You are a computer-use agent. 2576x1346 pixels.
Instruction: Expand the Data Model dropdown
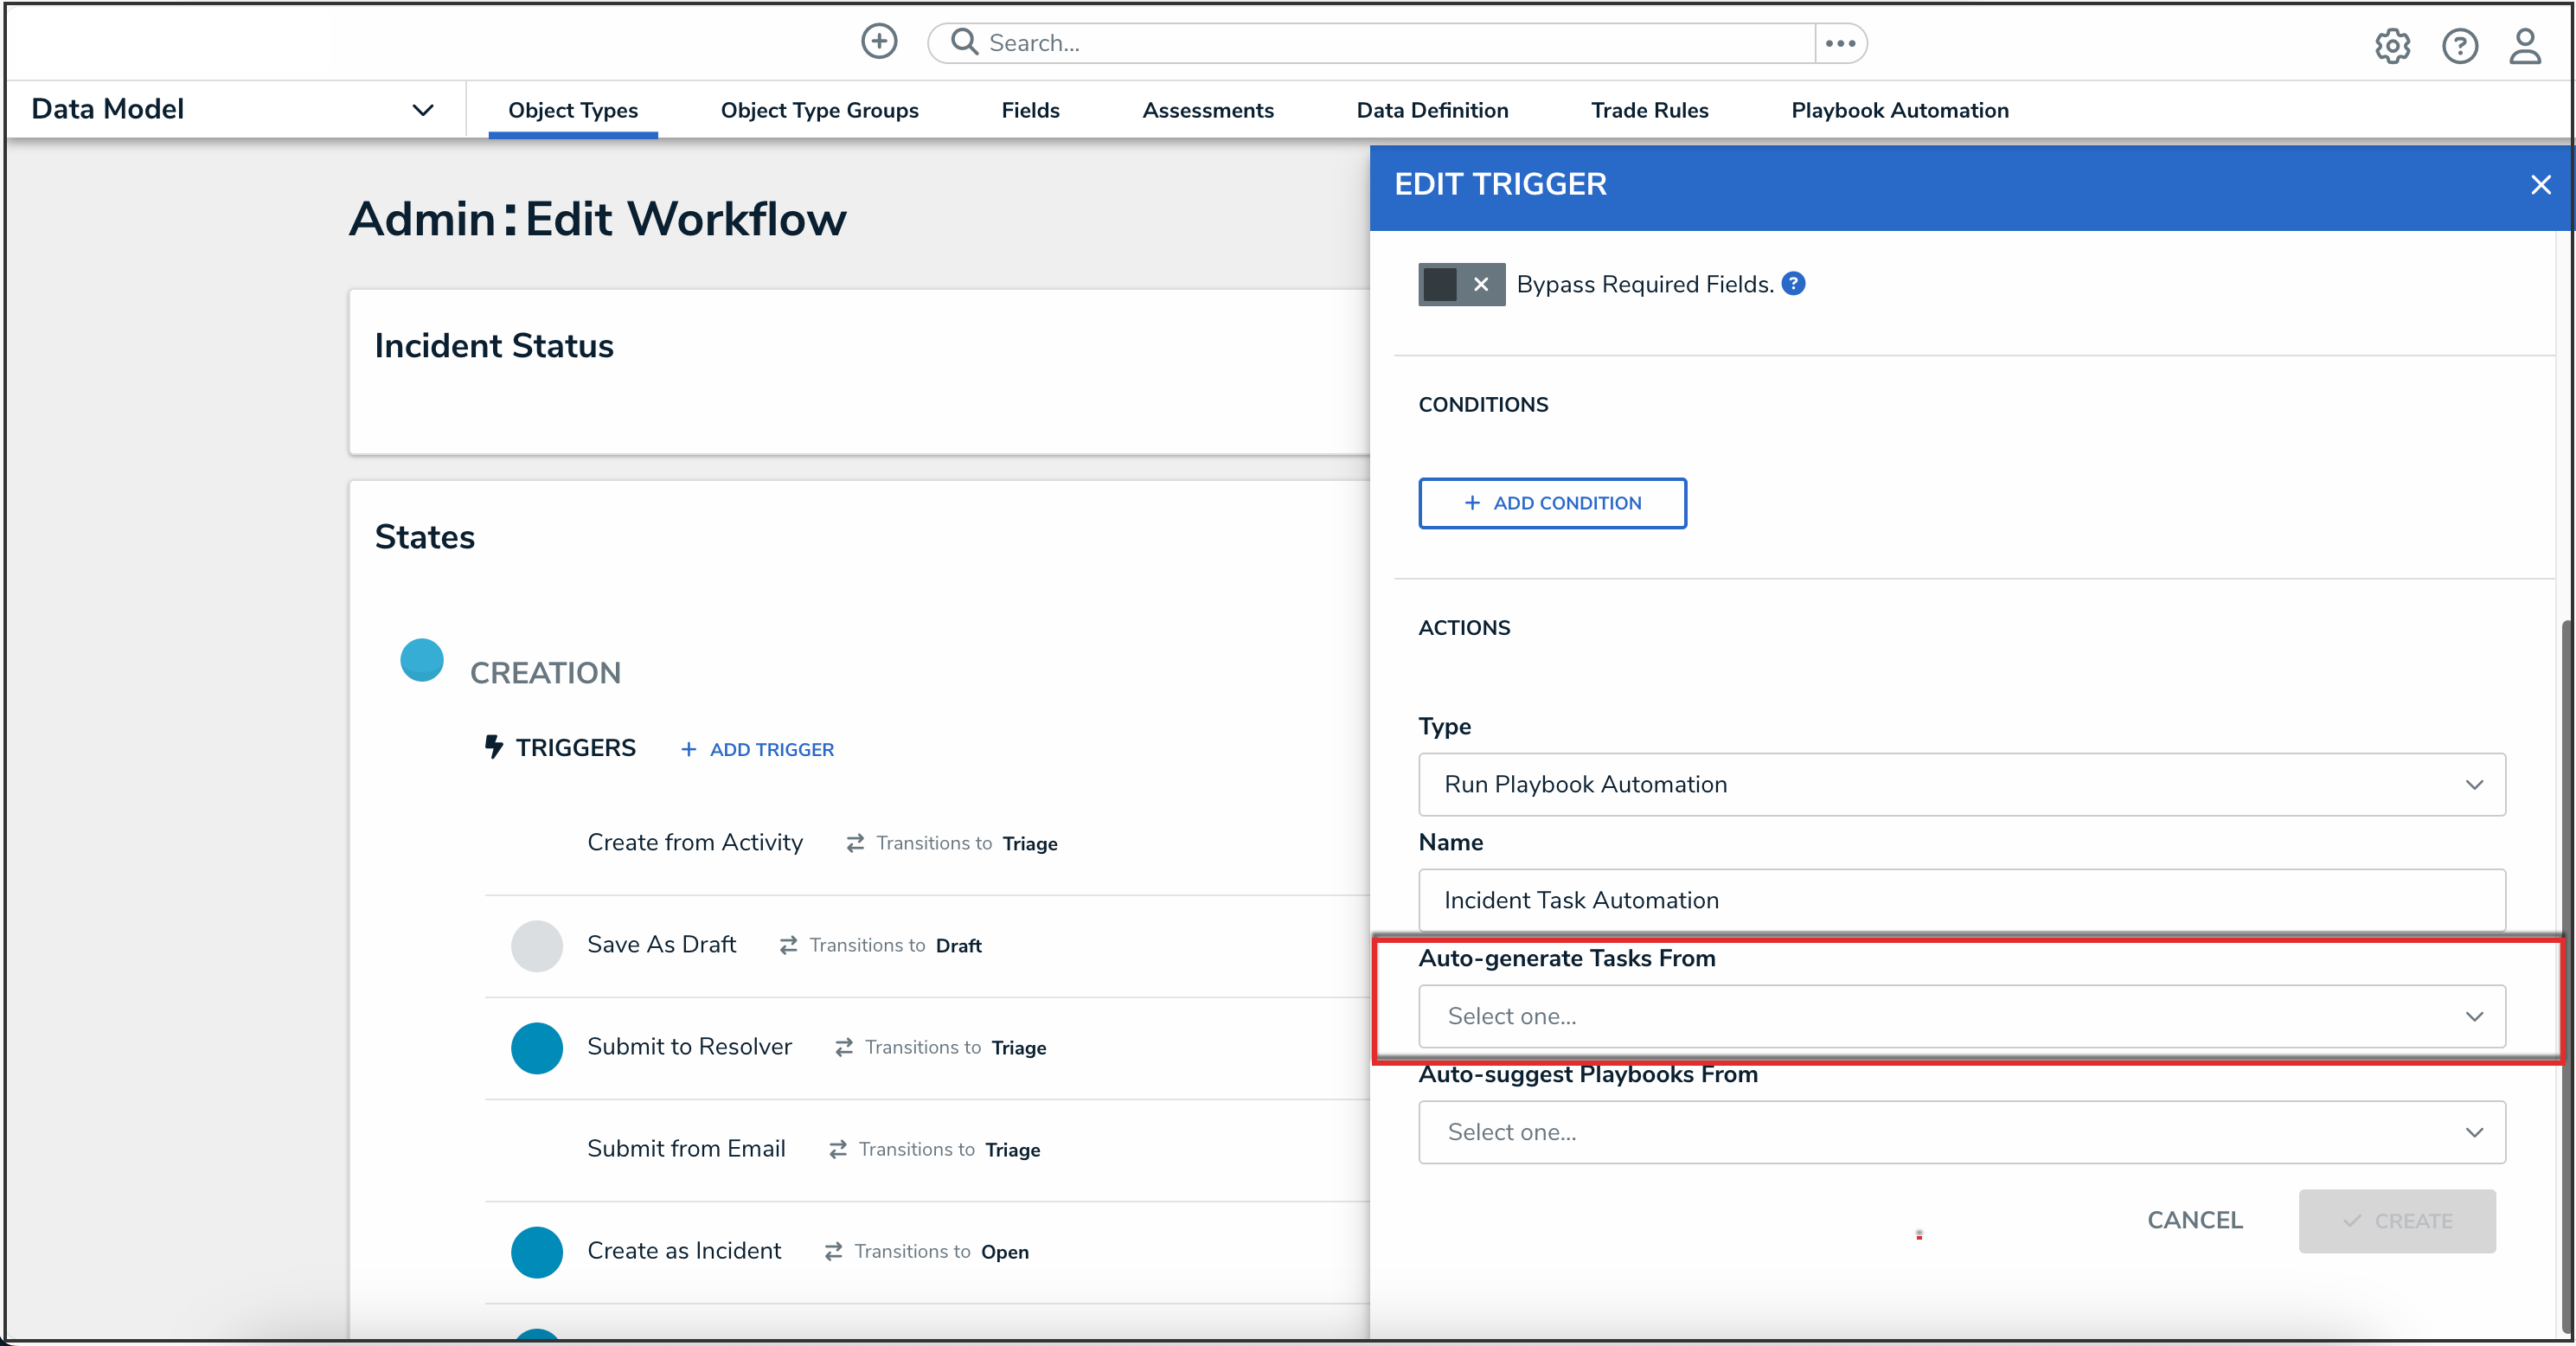(x=423, y=110)
